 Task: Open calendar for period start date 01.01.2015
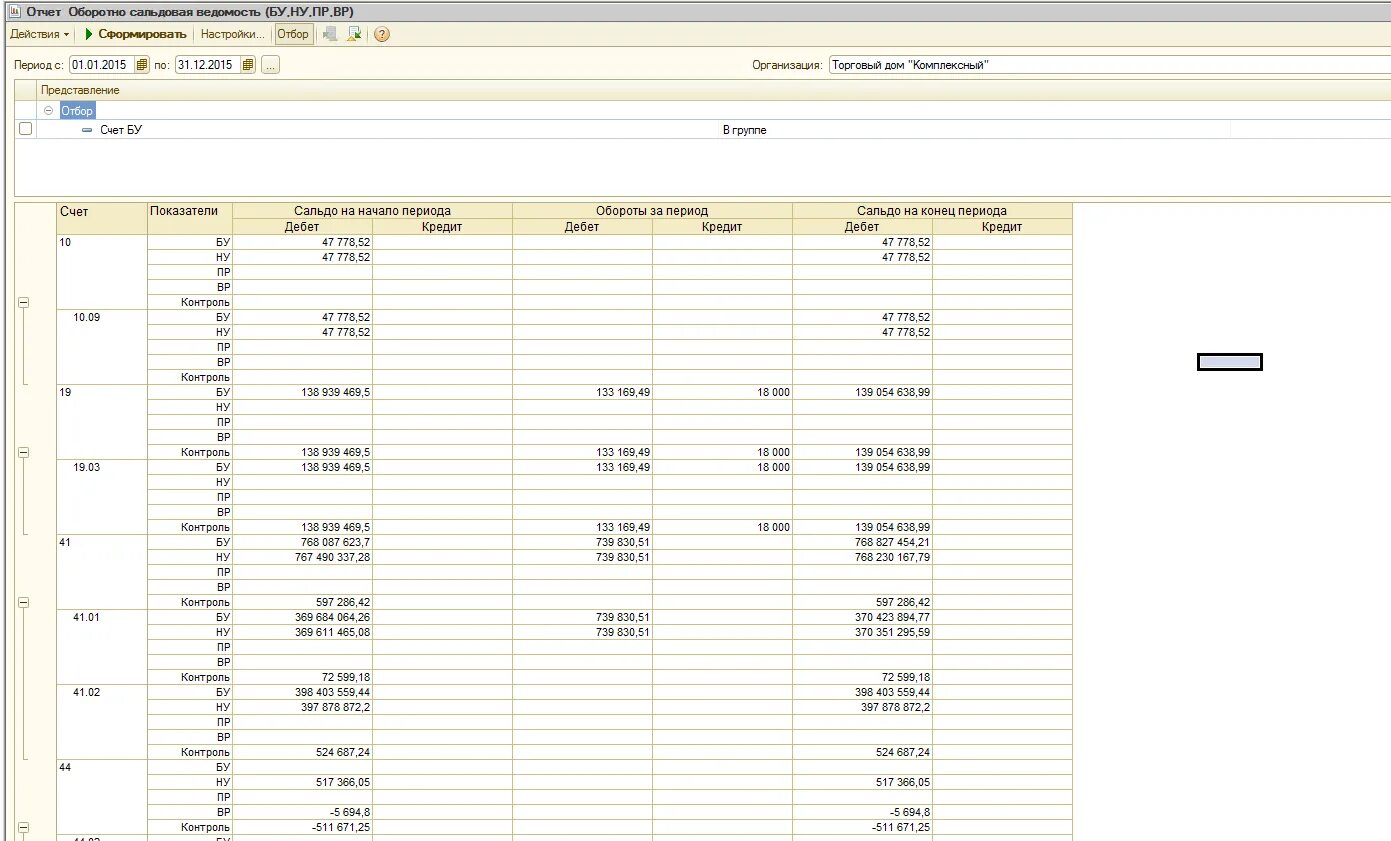coord(141,65)
